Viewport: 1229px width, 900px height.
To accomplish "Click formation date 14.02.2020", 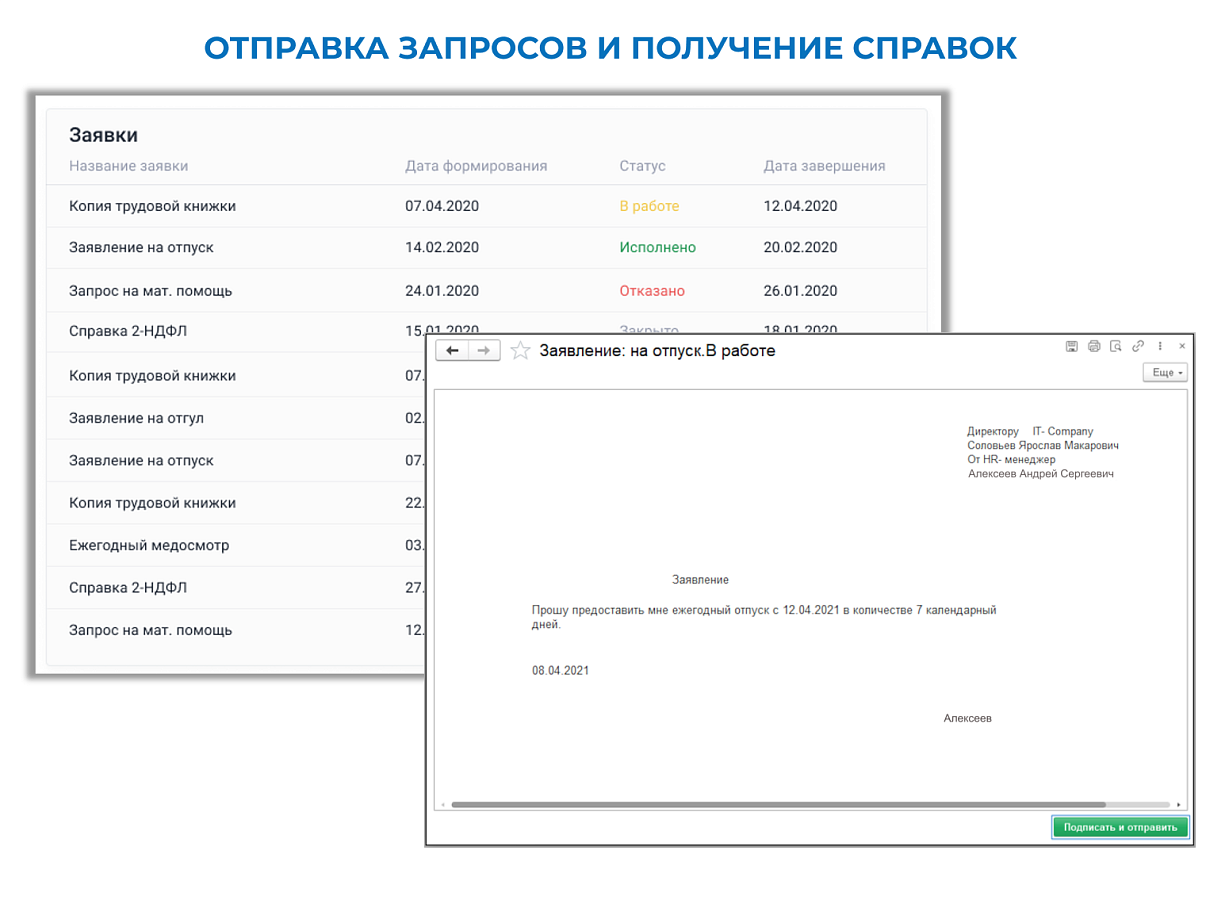I will [x=442, y=247].
